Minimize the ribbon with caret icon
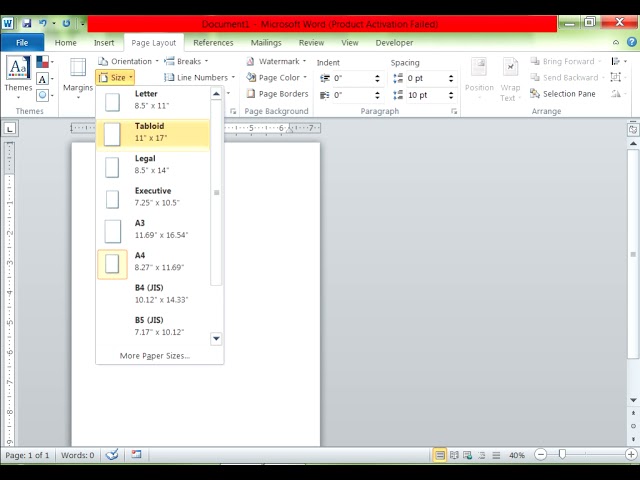Viewport: 640px width, 480px height. click(616, 42)
